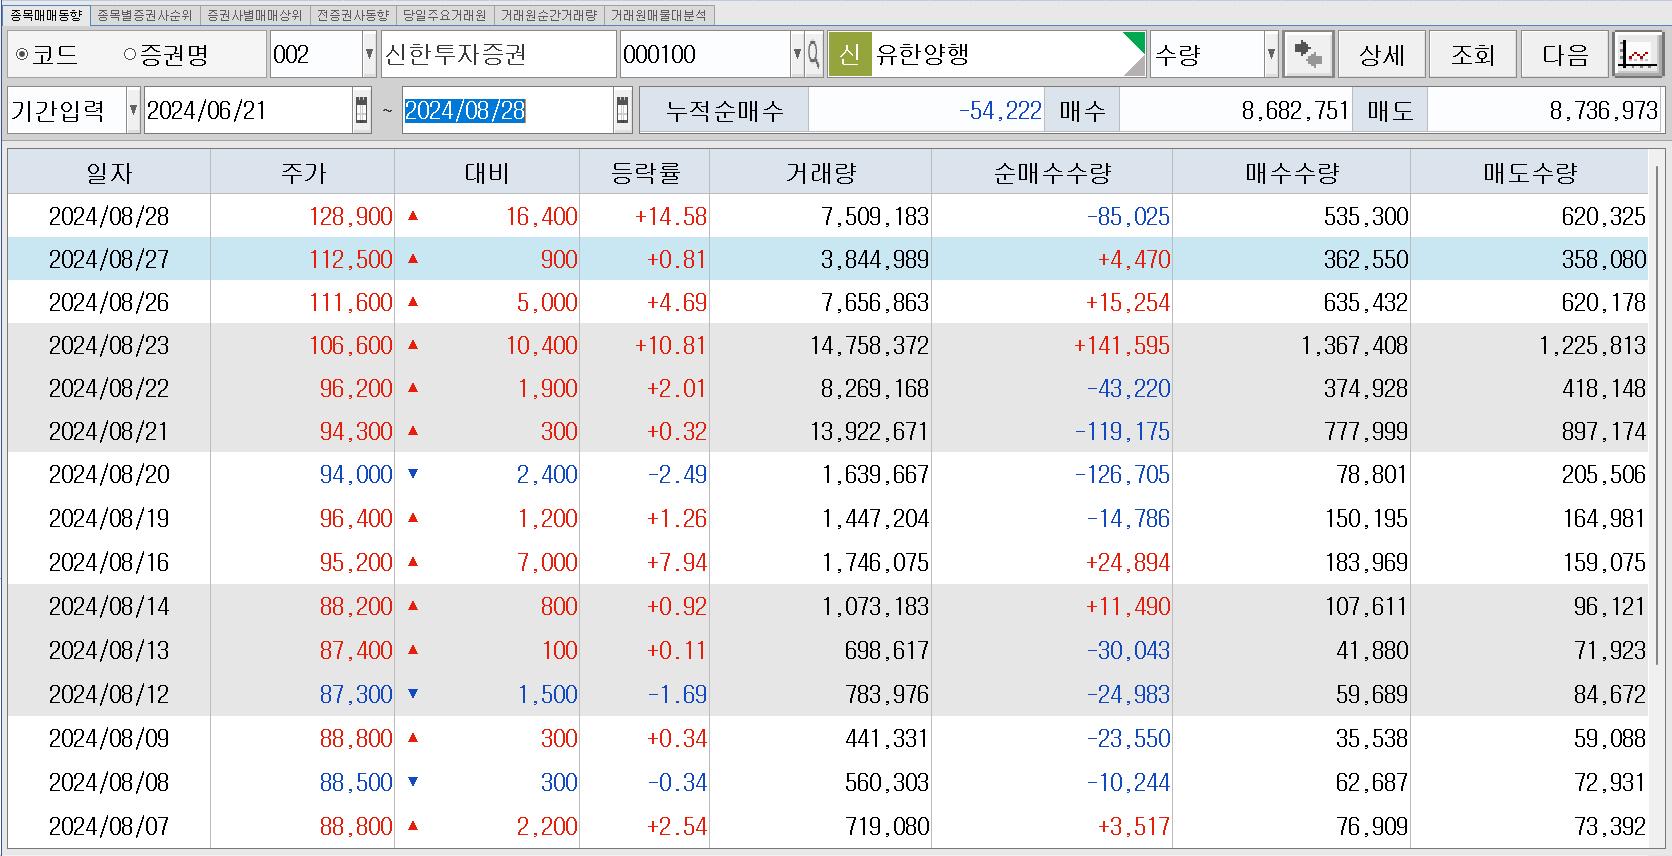Click volume 441,331 on 2024/08/09
The width and height of the screenshot is (1672, 856).
click(x=887, y=738)
